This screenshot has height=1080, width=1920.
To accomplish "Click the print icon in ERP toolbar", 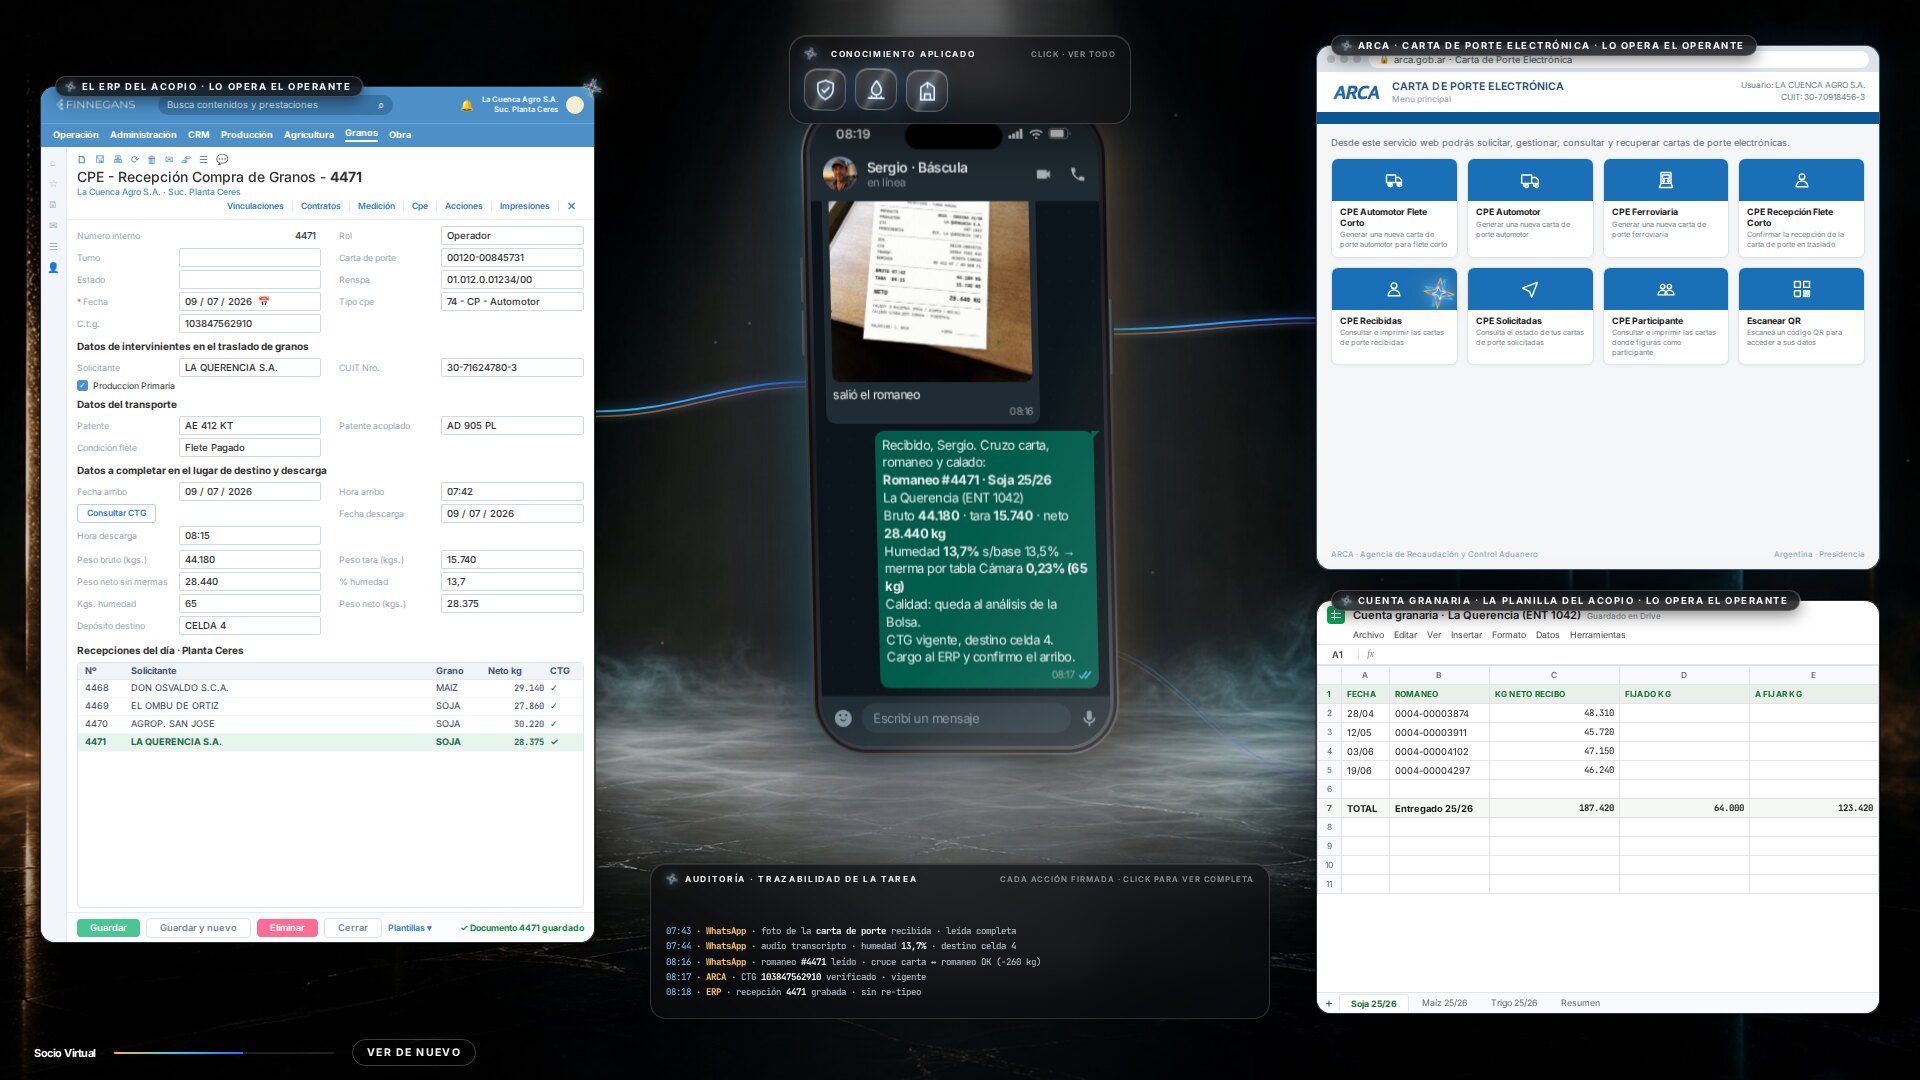I will click(x=117, y=159).
